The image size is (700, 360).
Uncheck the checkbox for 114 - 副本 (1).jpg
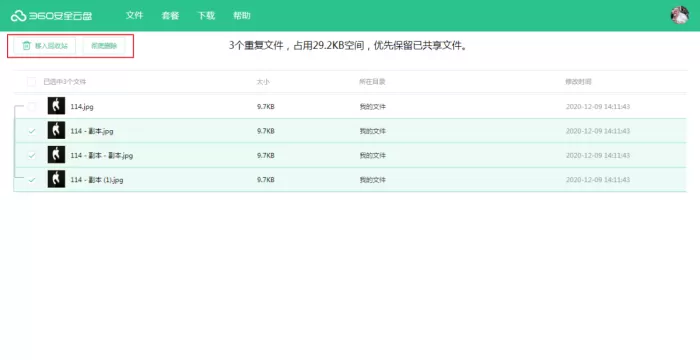(31, 180)
